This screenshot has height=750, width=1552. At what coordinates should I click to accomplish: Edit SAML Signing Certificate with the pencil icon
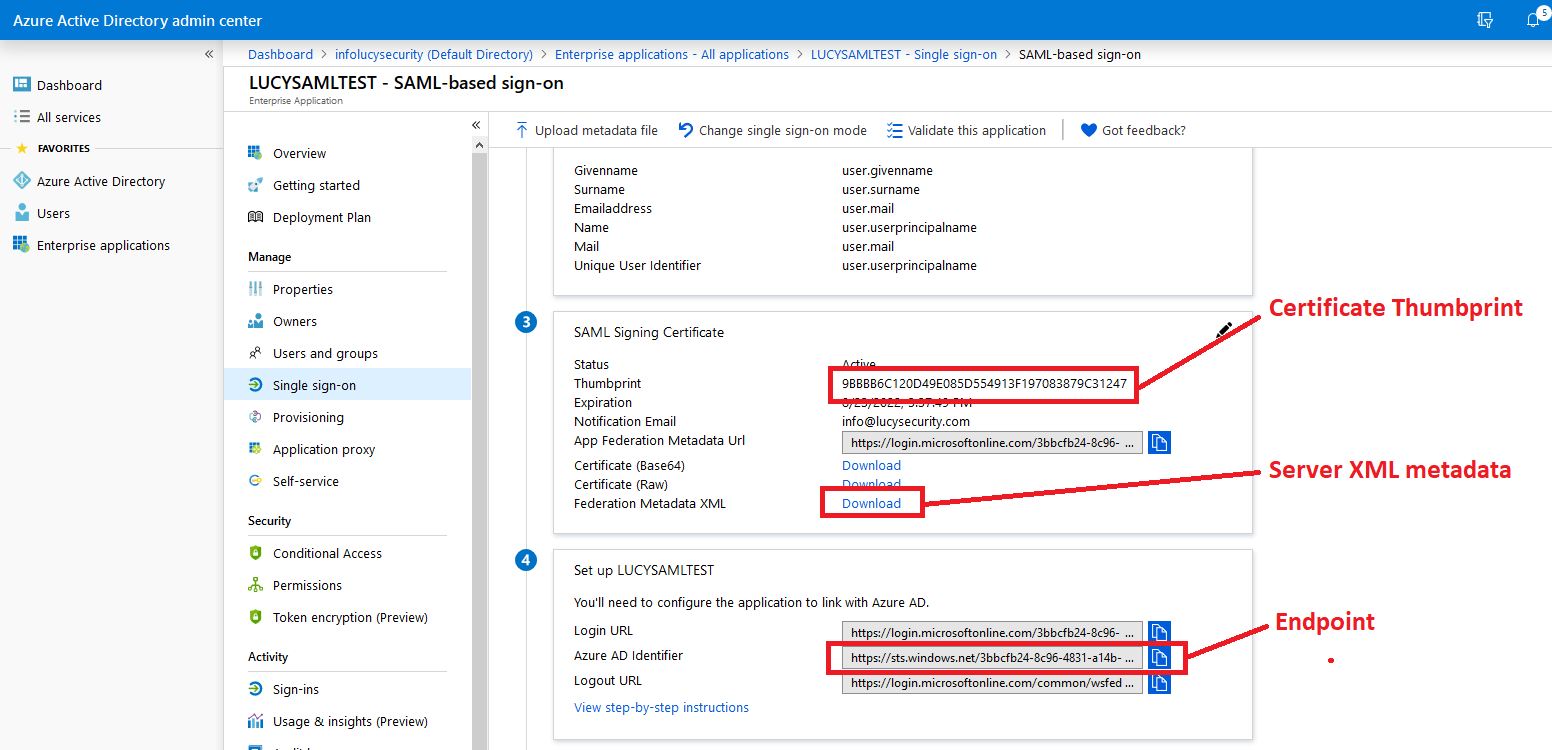(x=1224, y=330)
